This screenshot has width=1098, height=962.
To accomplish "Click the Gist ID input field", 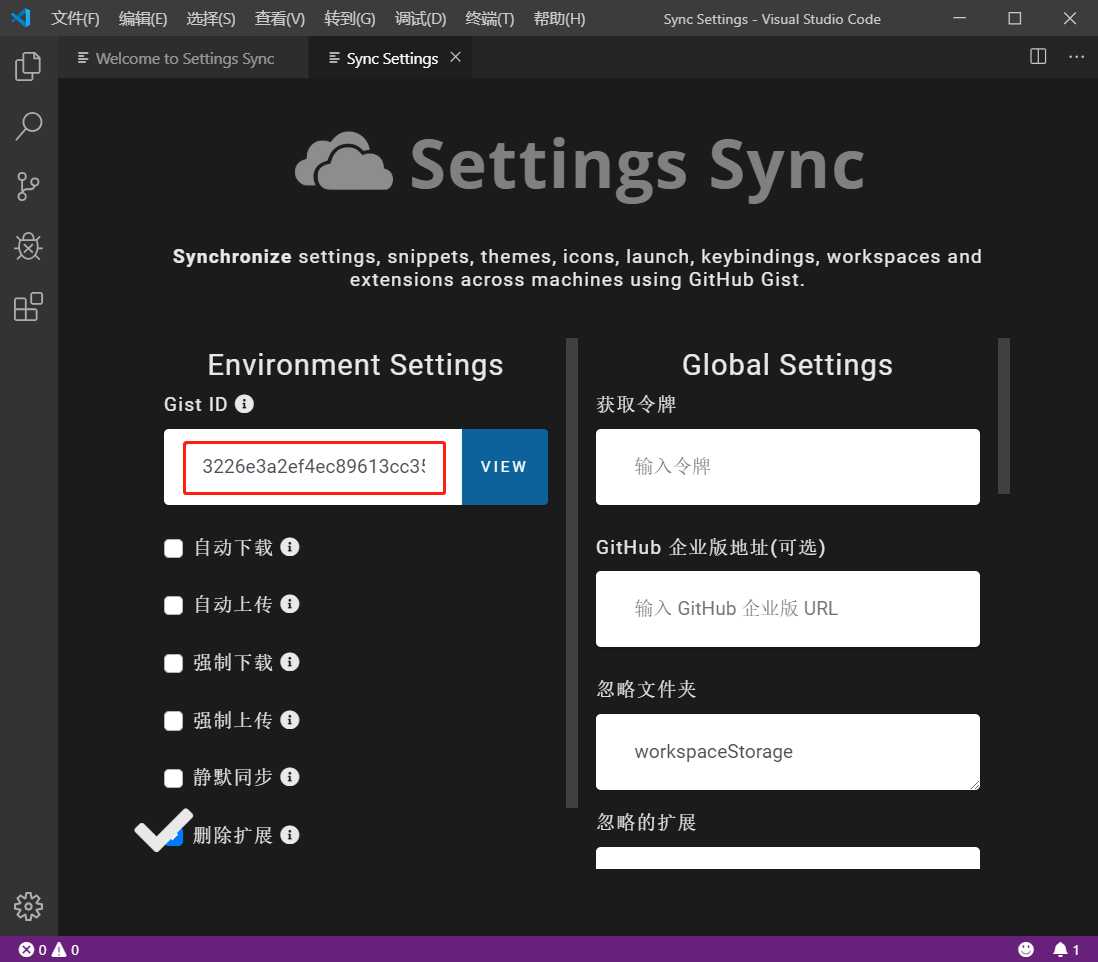I will 313,466.
